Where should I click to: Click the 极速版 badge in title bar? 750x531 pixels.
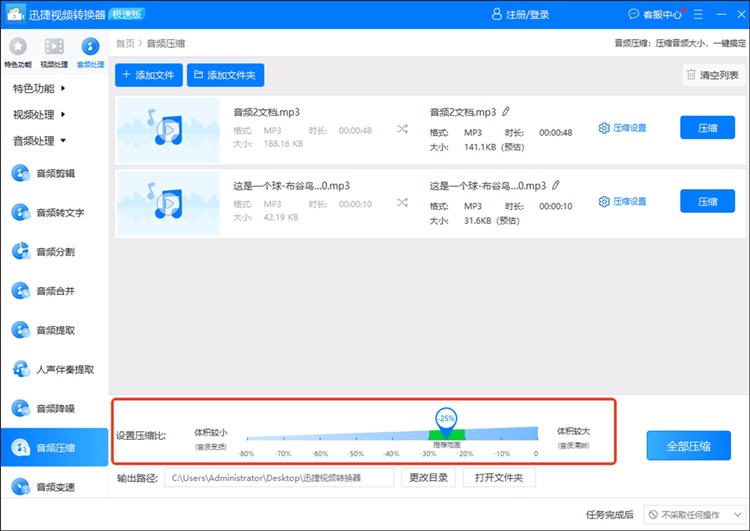click(x=127, y=14)
